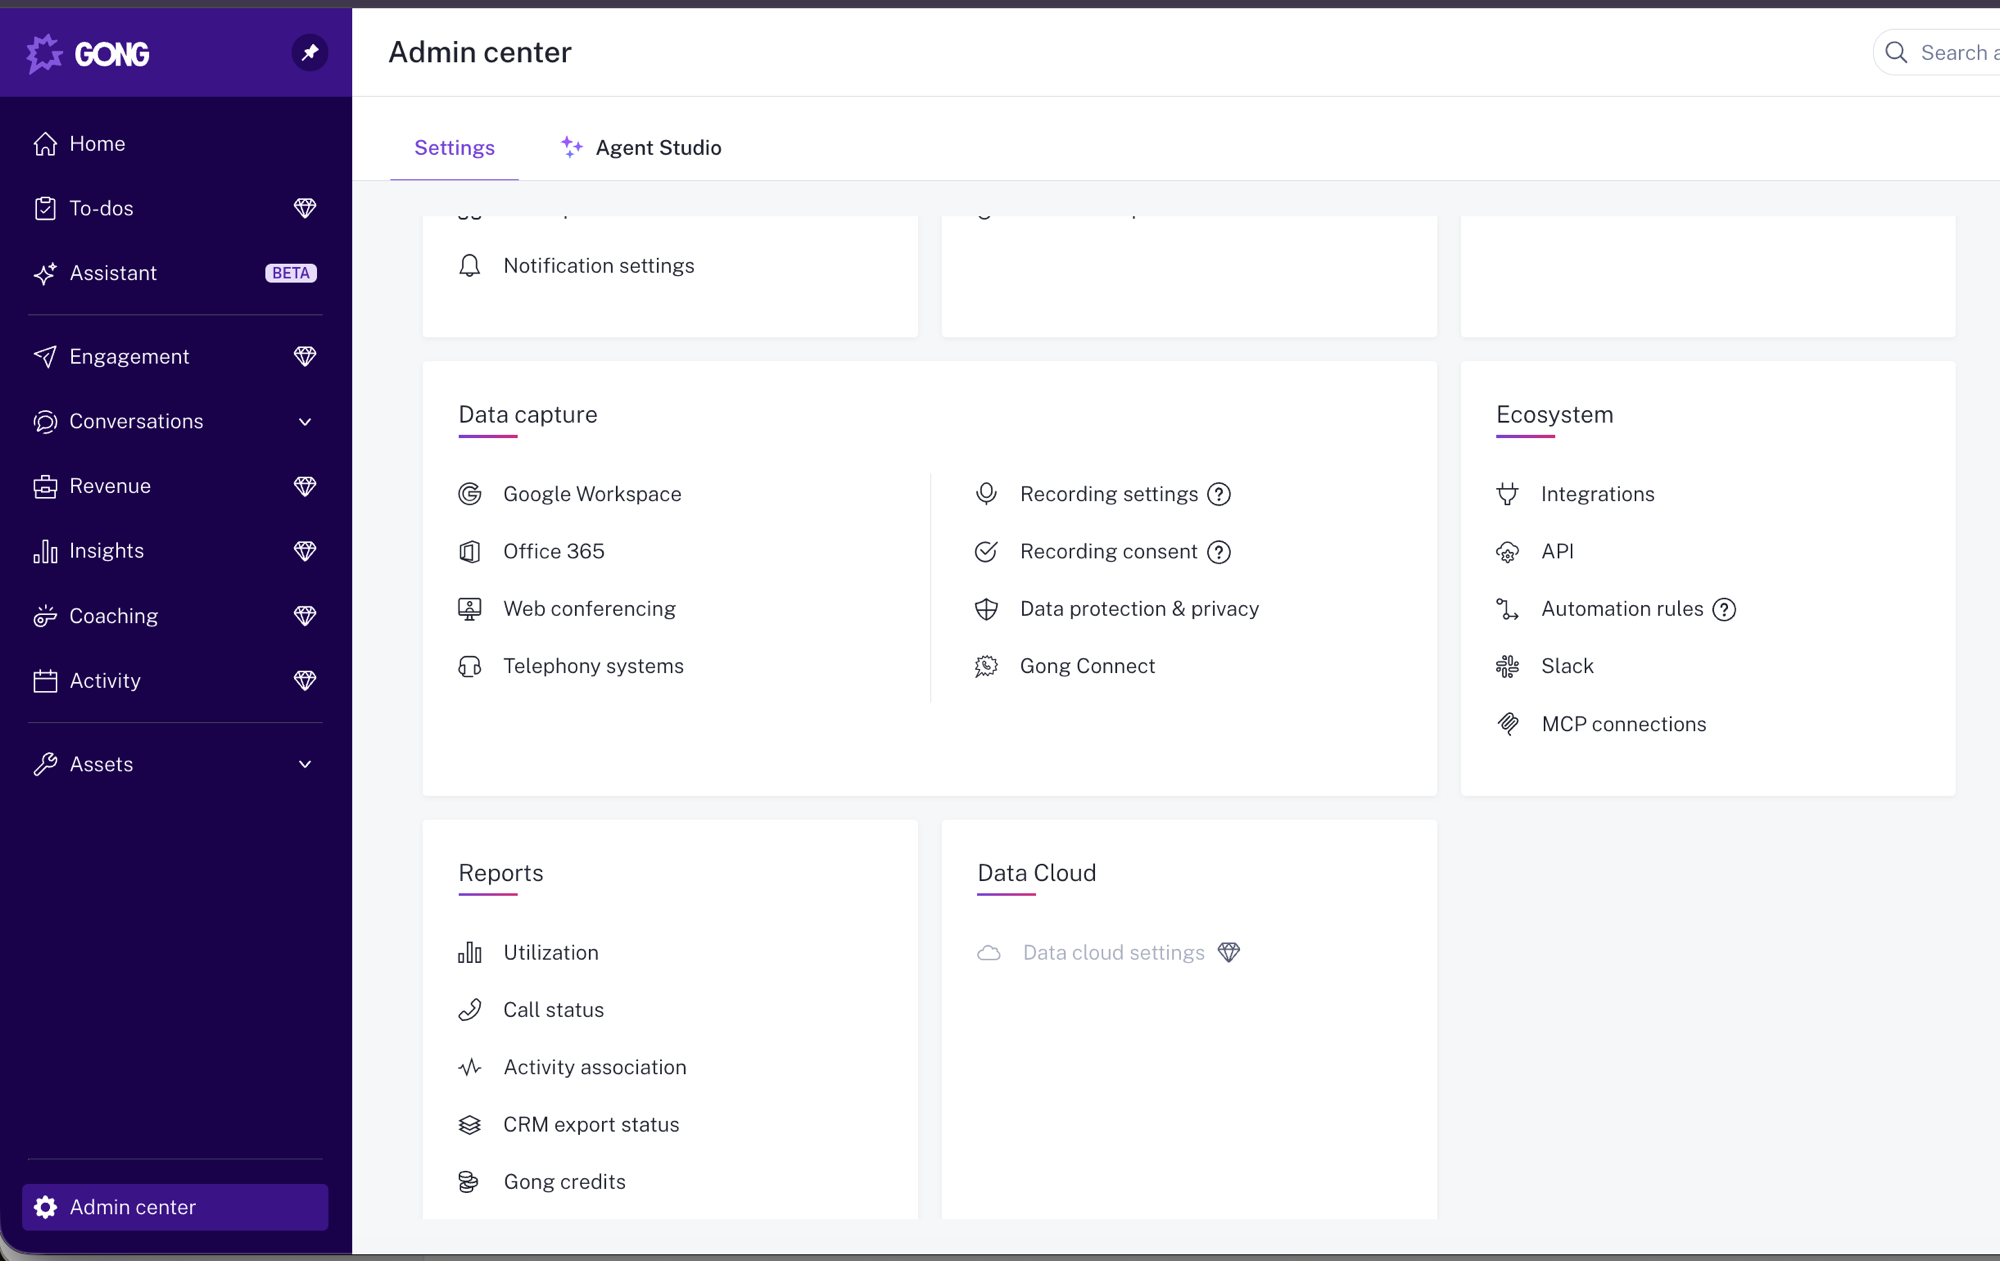Screen dimensions: 2000x1261
Task: Click the Gong Connect icon
Action: (x=986, y=666)
